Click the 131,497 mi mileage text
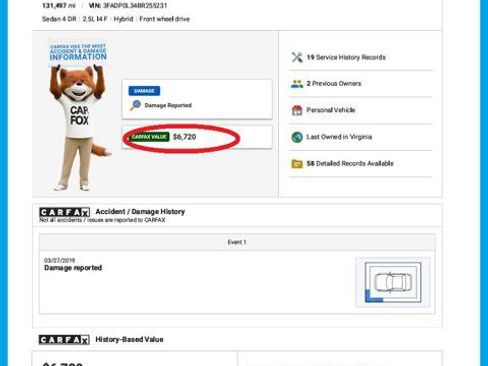Image resolution: width=488 pixels, height=366 pixels. coord(58,5)
